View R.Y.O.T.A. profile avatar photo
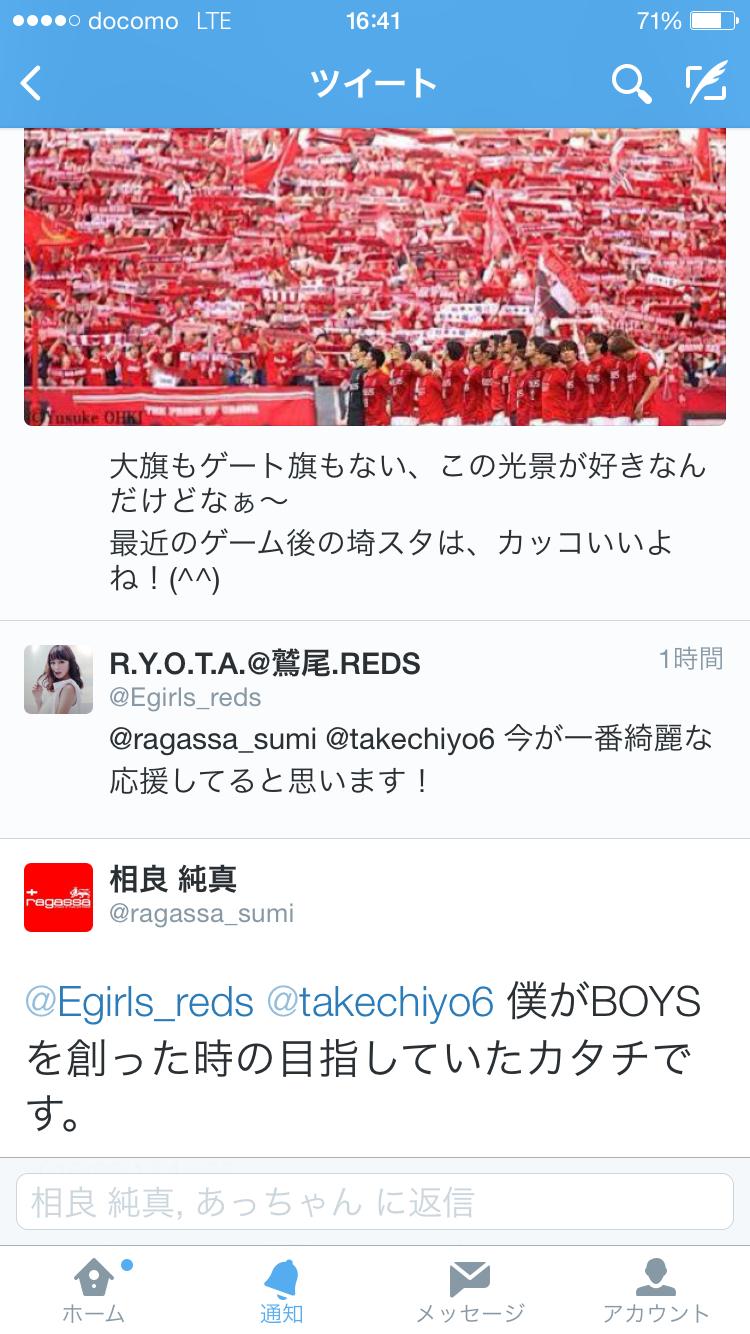Image resolution: width=750 pixels, height=1334 pixels. (x=58, y=679)
